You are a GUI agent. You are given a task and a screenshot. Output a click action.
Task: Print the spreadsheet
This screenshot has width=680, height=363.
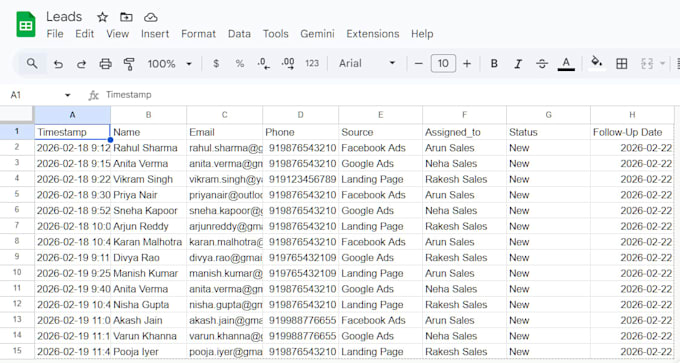pos(105,64)
